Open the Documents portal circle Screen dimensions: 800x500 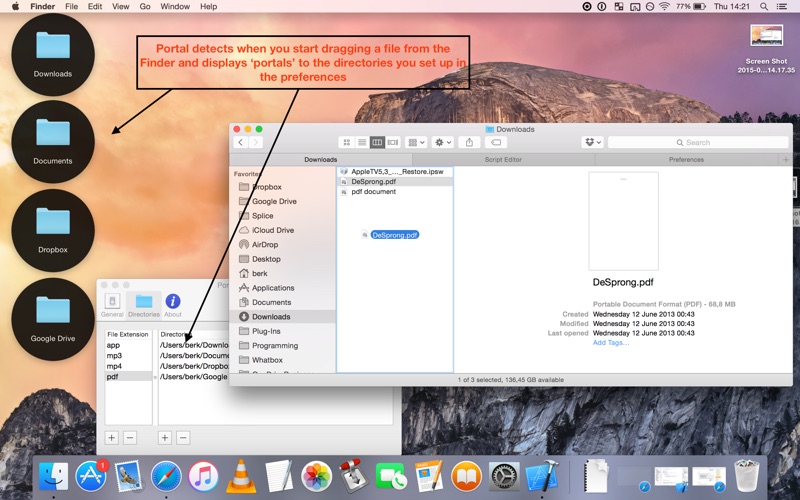click(53, 142)
